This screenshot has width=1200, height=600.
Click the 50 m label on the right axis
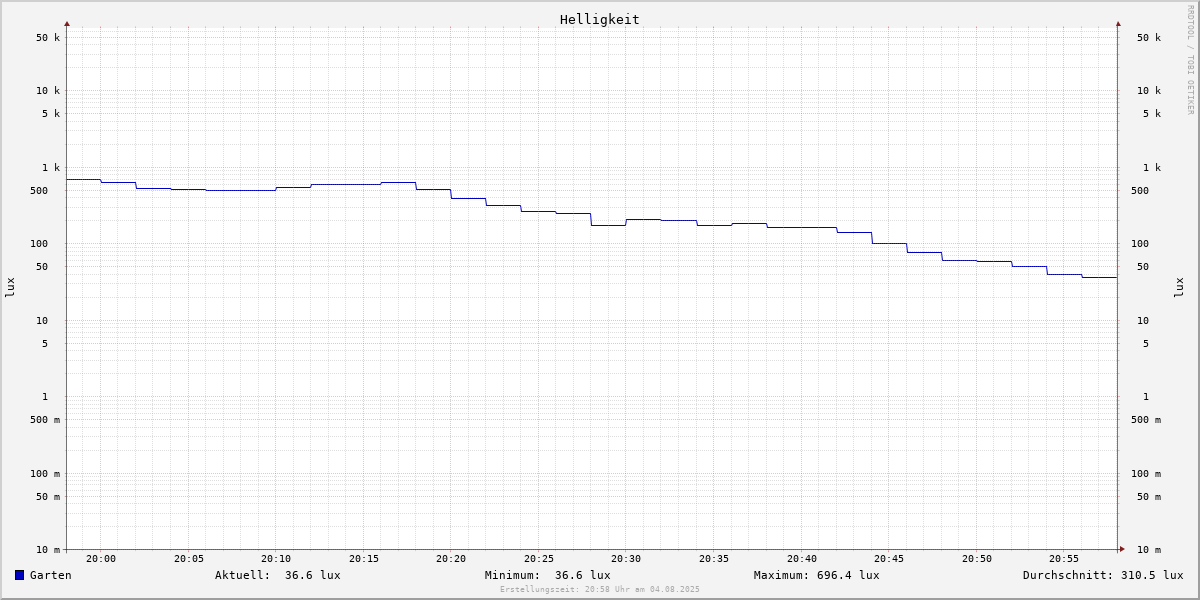click(1149, 497)
